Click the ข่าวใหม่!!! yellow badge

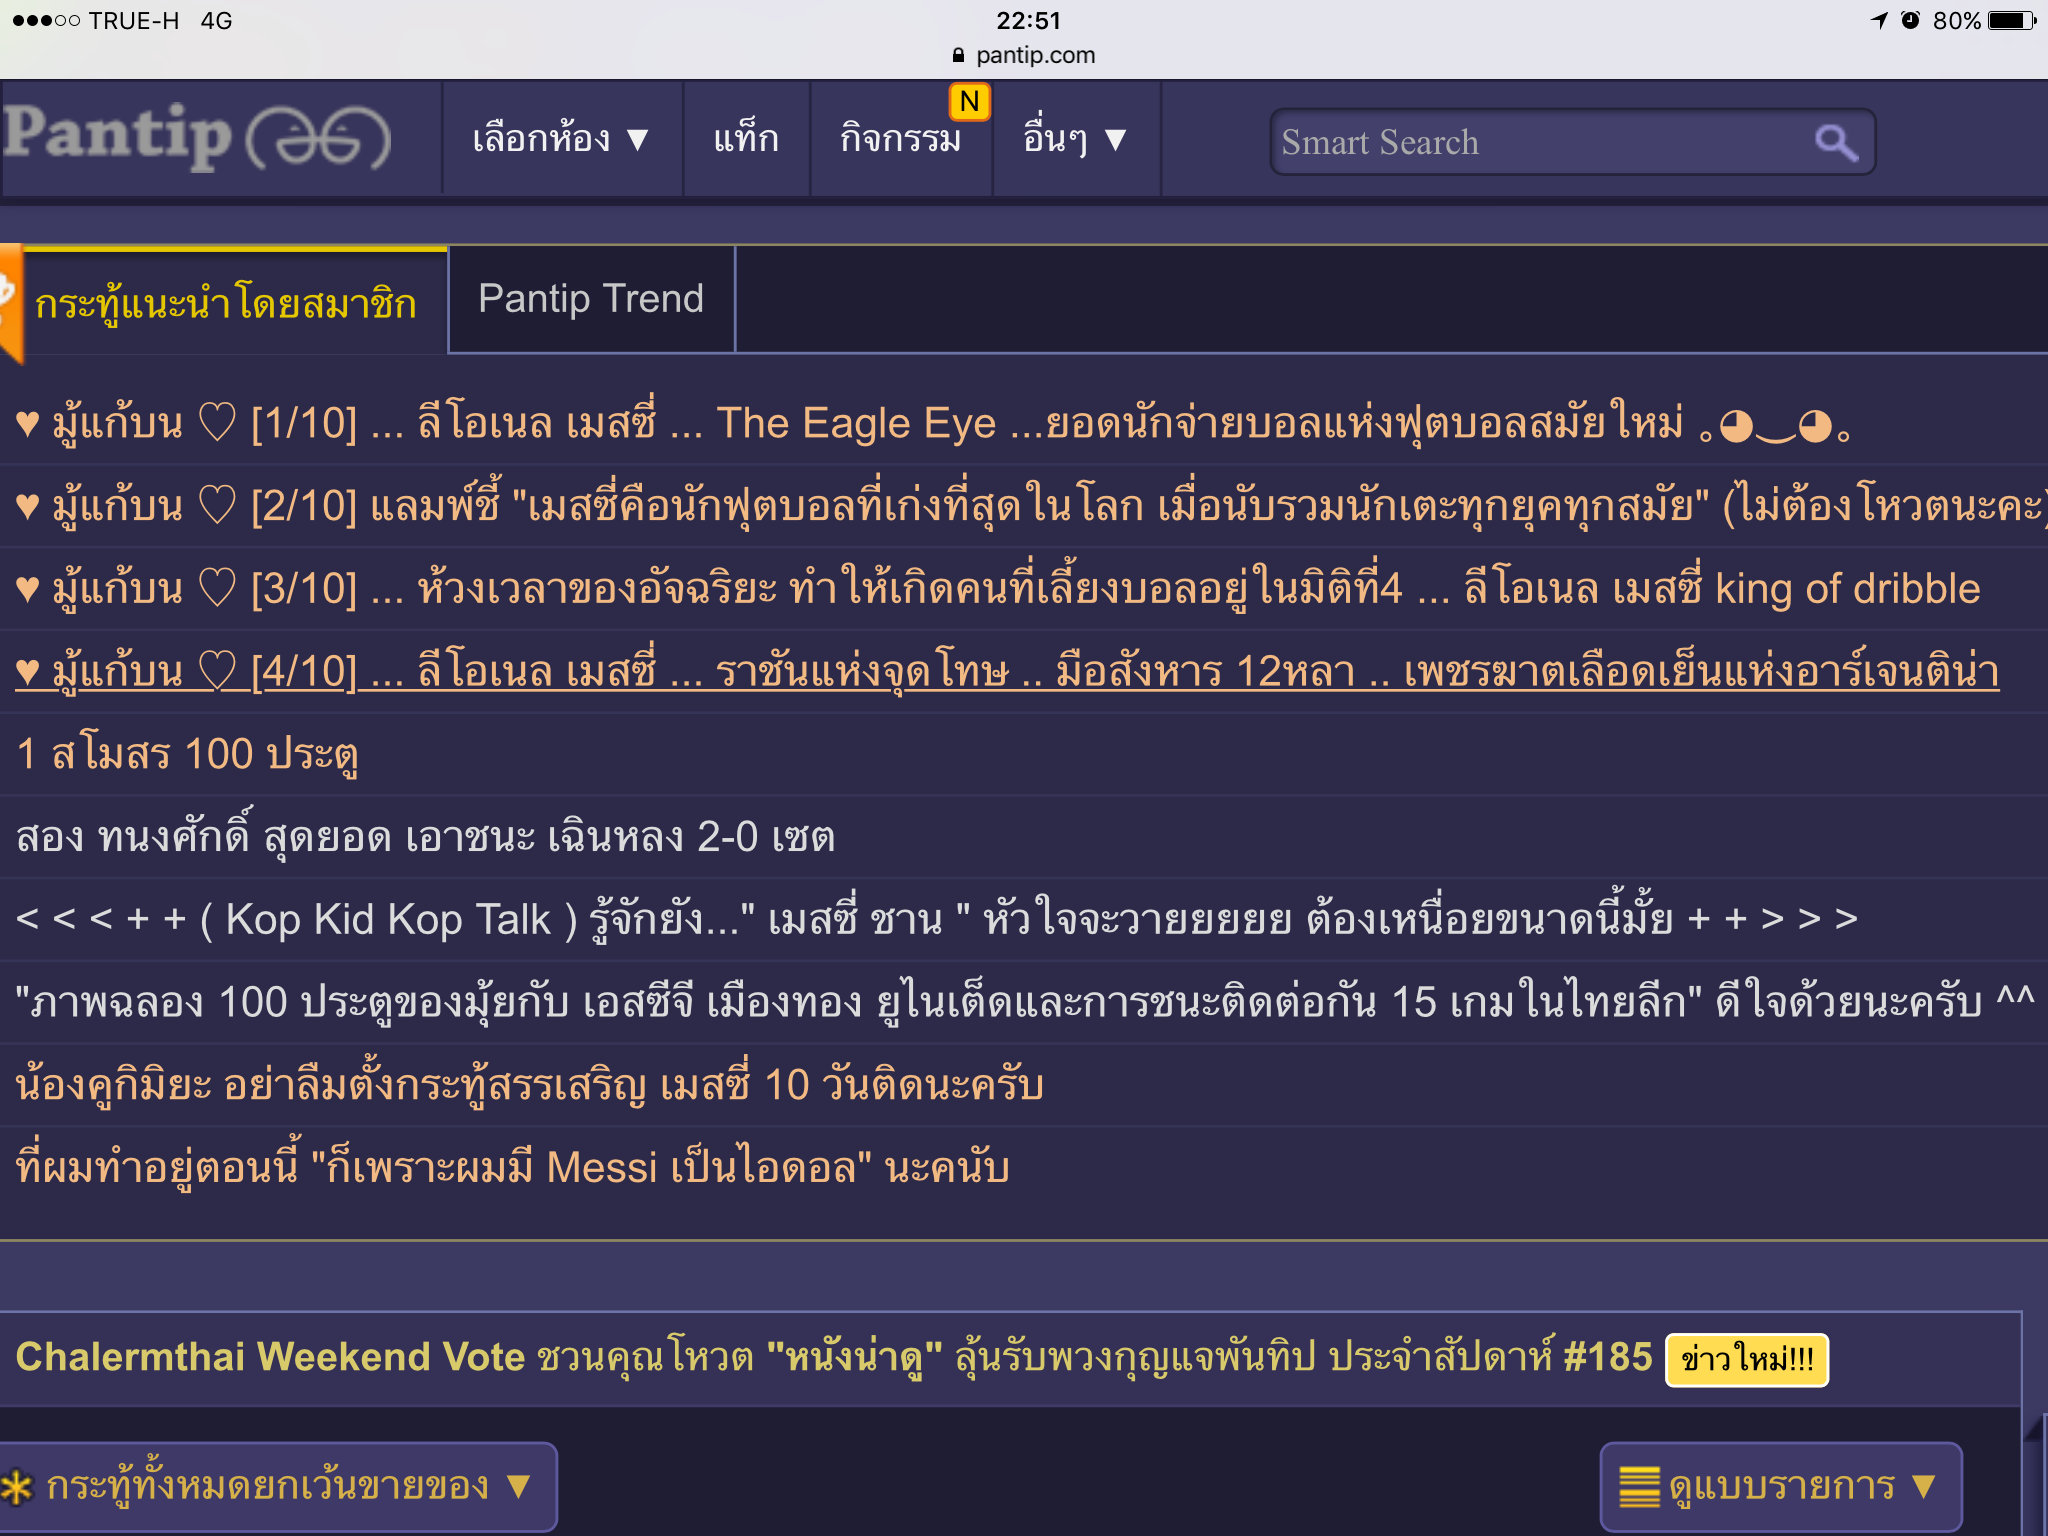[1746, 1360]
